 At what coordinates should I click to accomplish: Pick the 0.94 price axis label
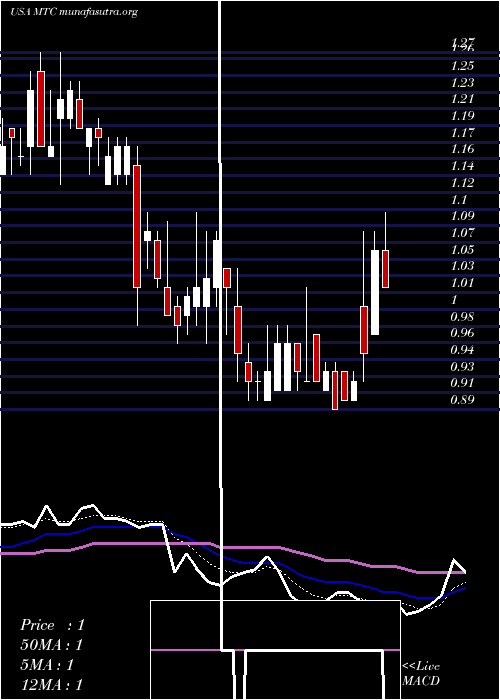462,350
